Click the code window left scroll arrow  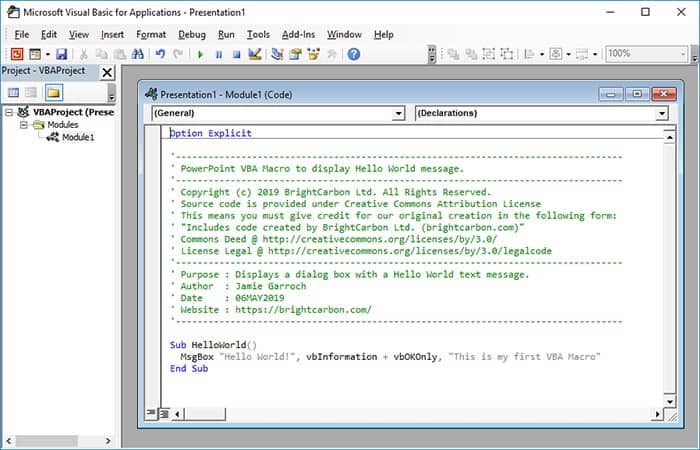[x=178, y=414]
